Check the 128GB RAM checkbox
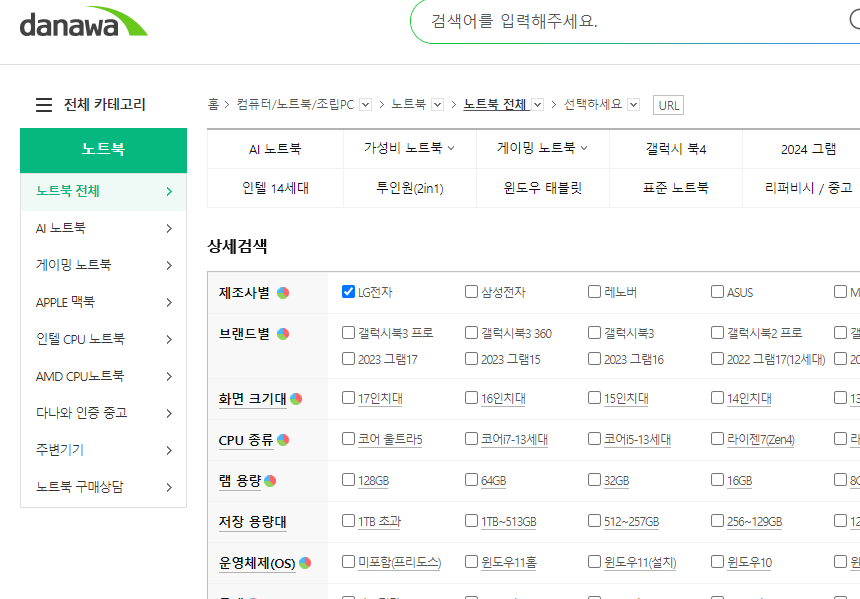 (348, 479)
